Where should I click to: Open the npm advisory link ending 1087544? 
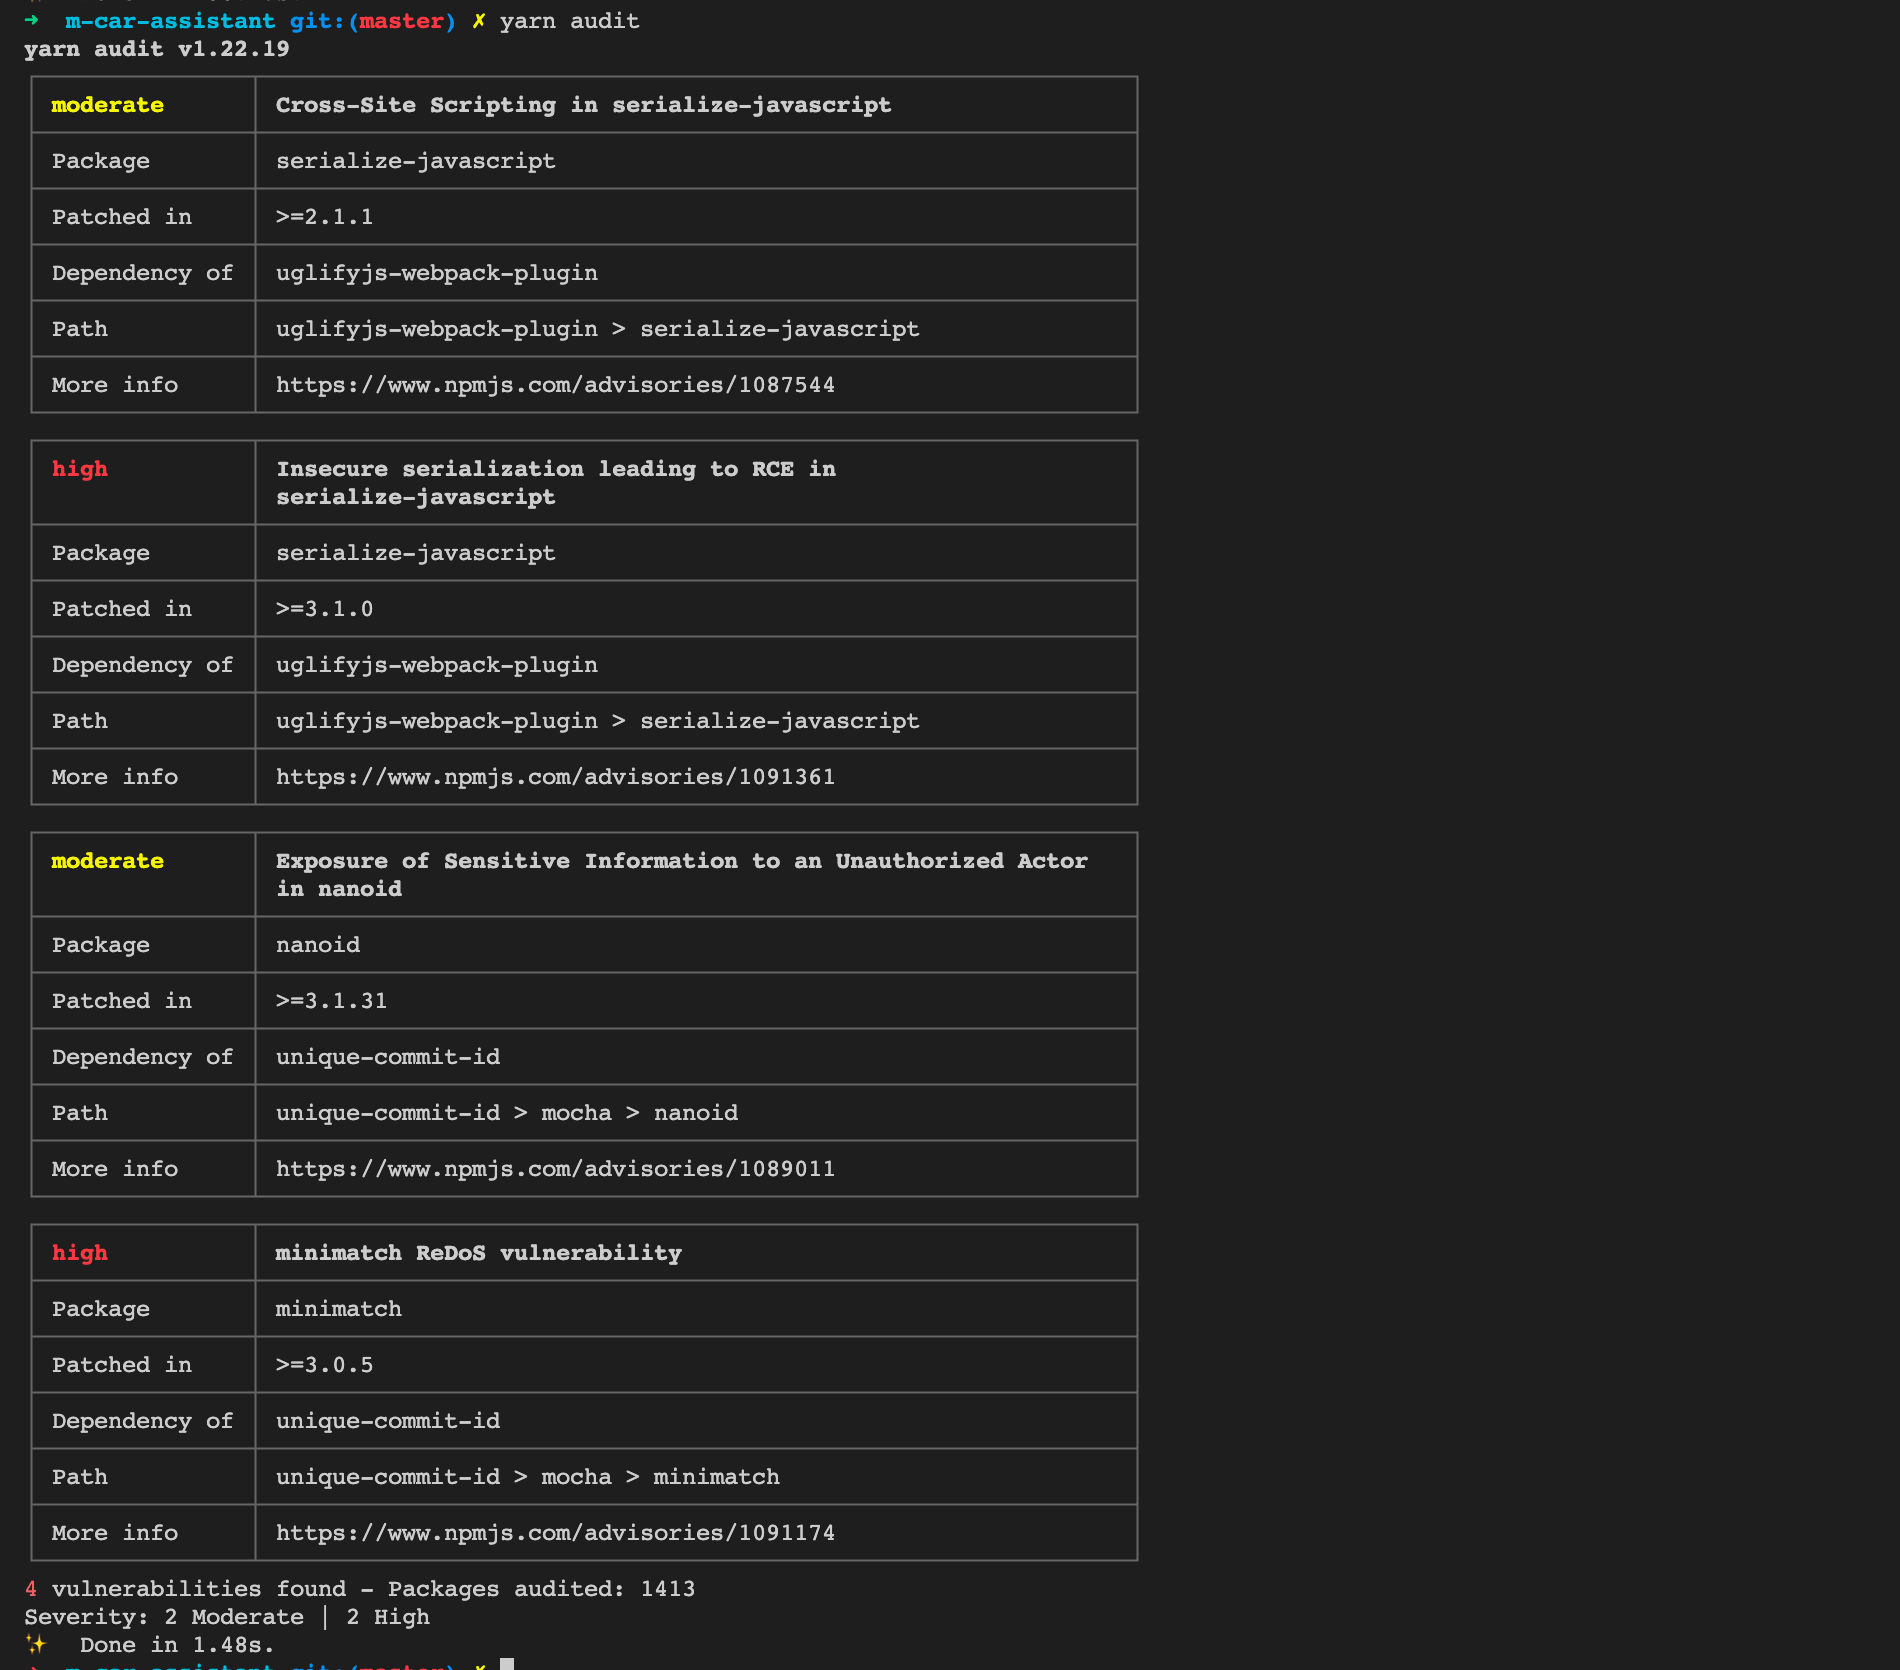(555, 385)
